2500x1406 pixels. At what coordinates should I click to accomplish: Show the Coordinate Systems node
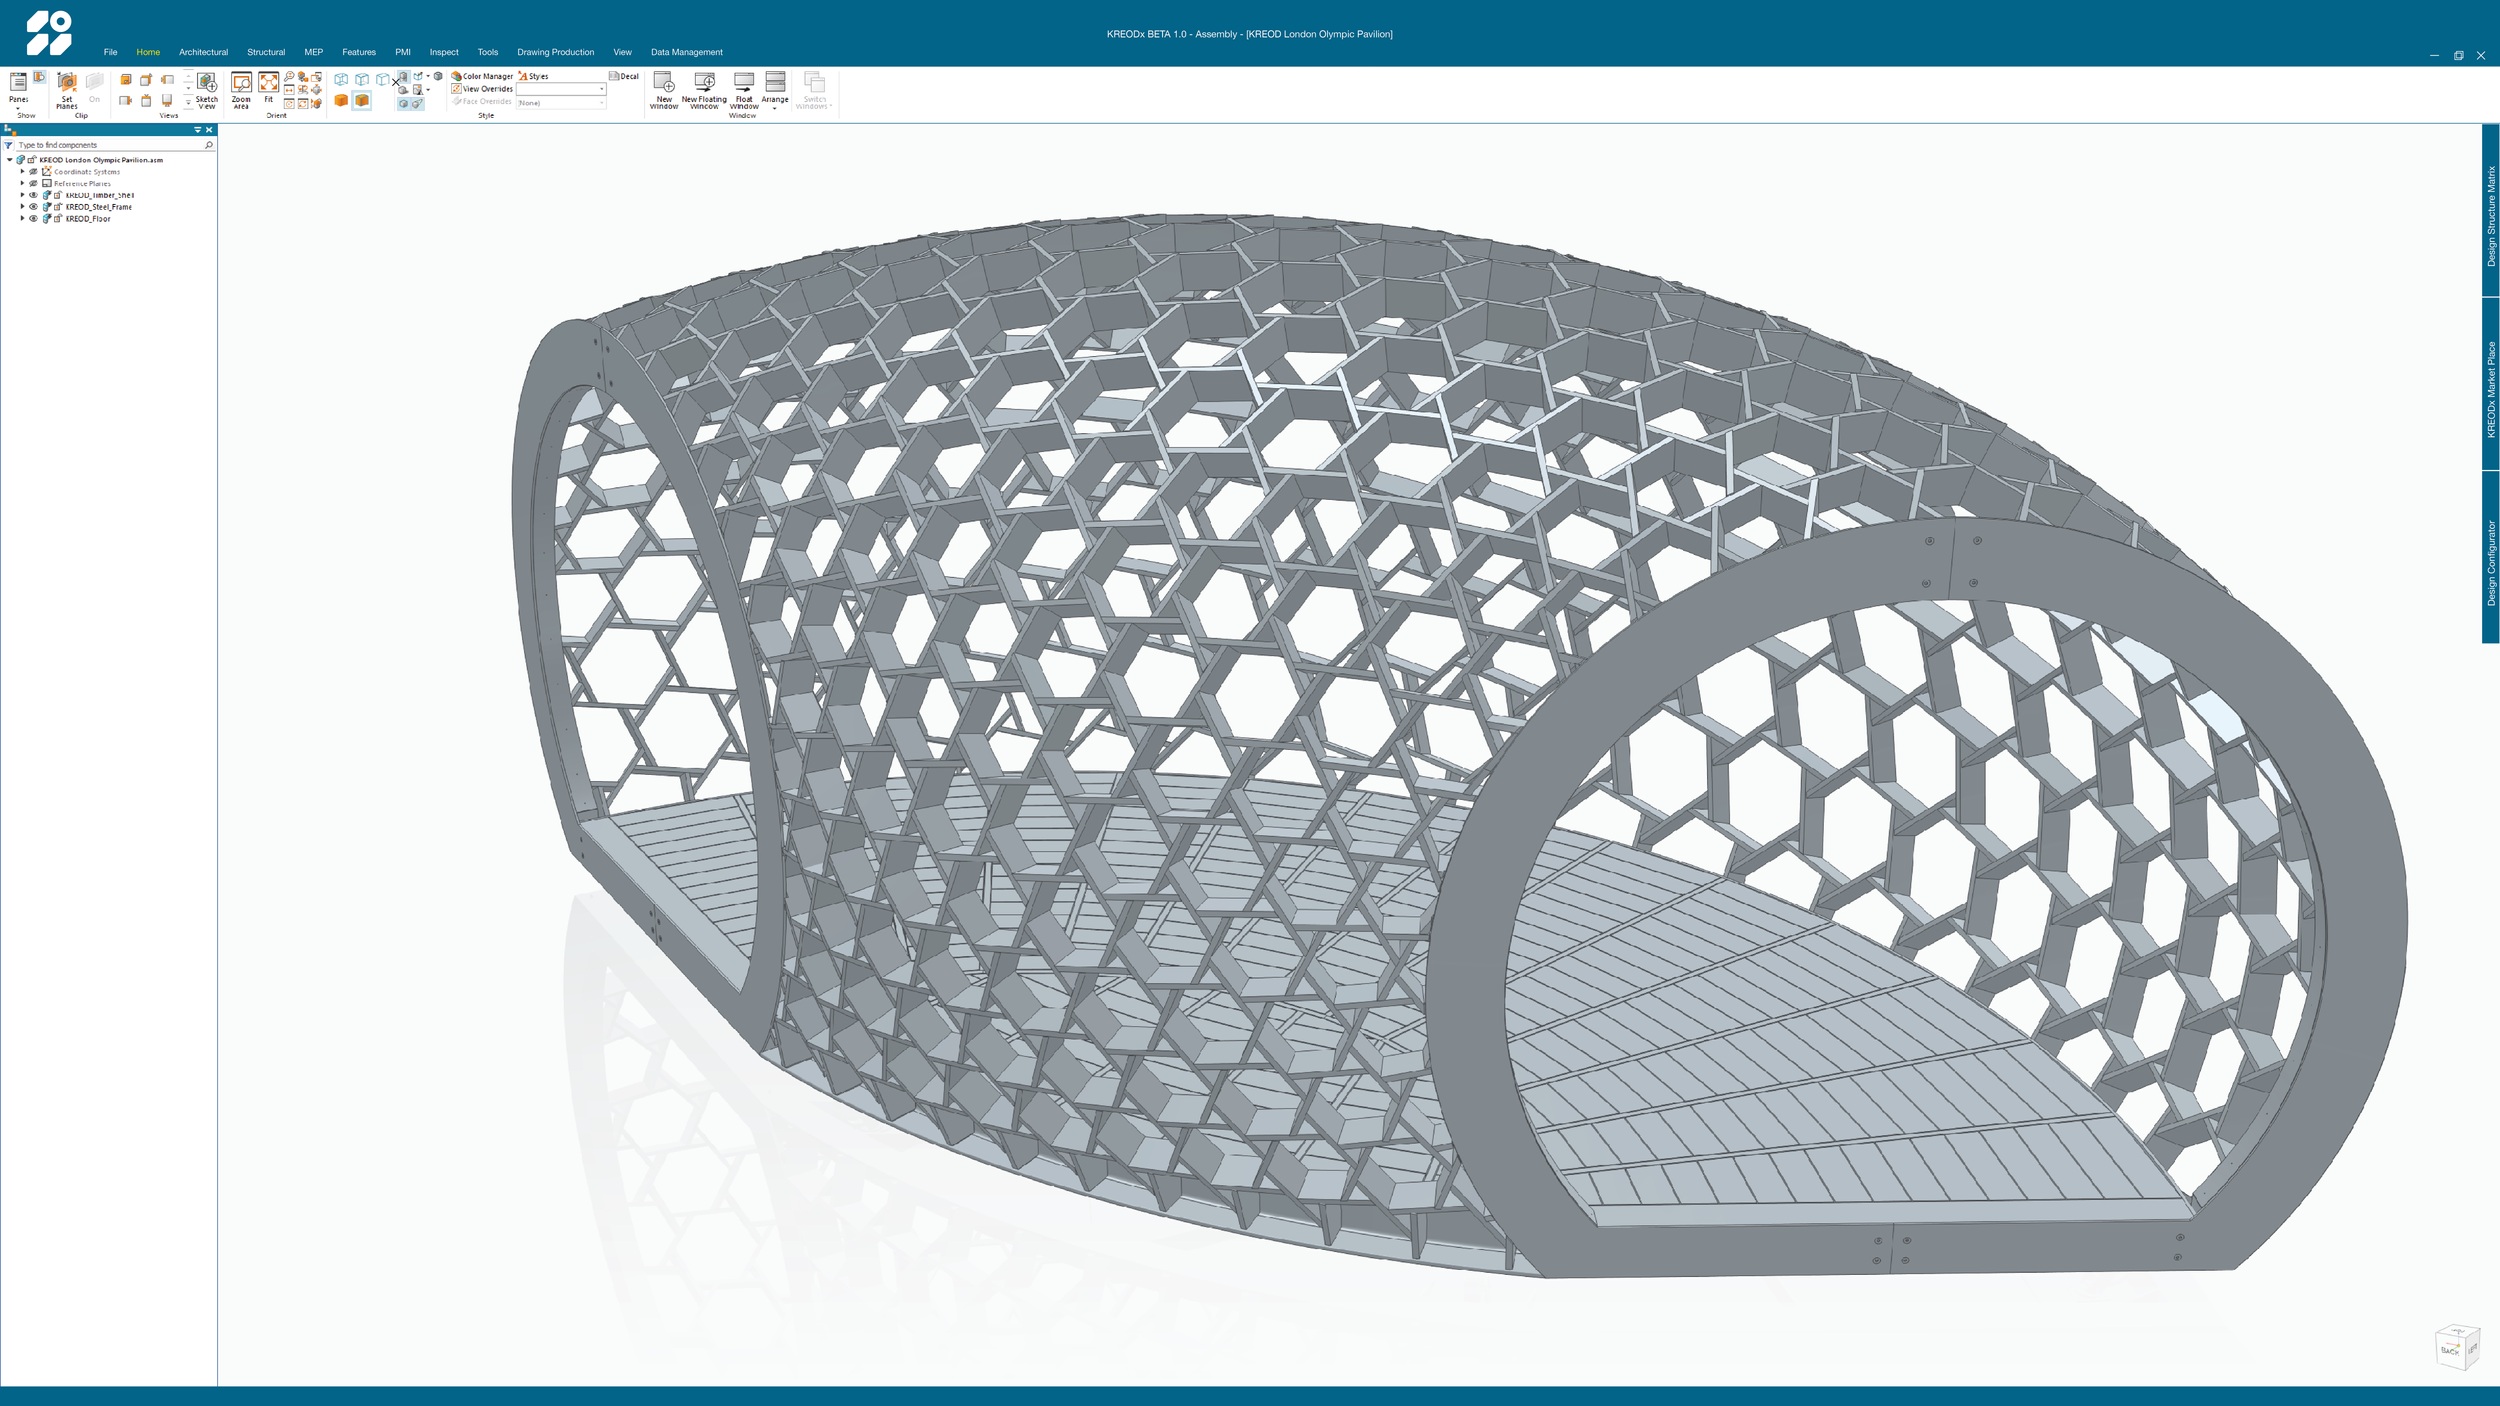pos(33,172)
